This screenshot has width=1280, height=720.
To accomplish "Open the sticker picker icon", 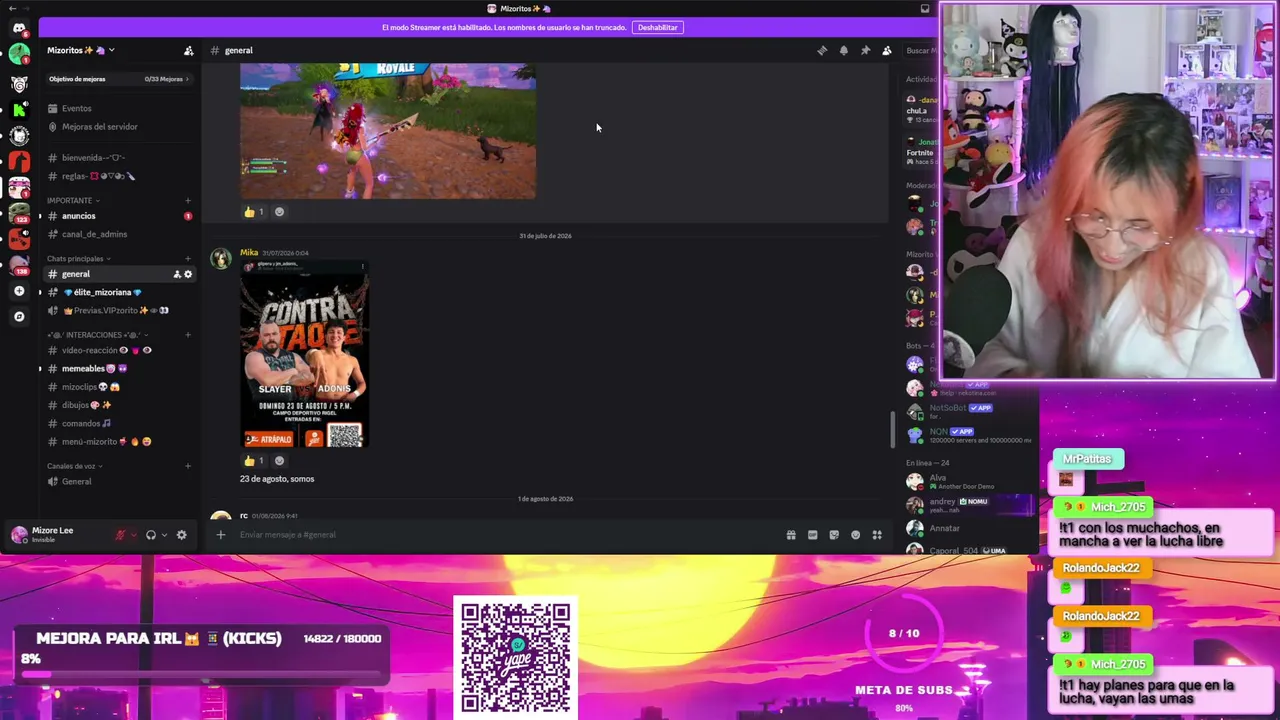I will click(x=834, y=535).
